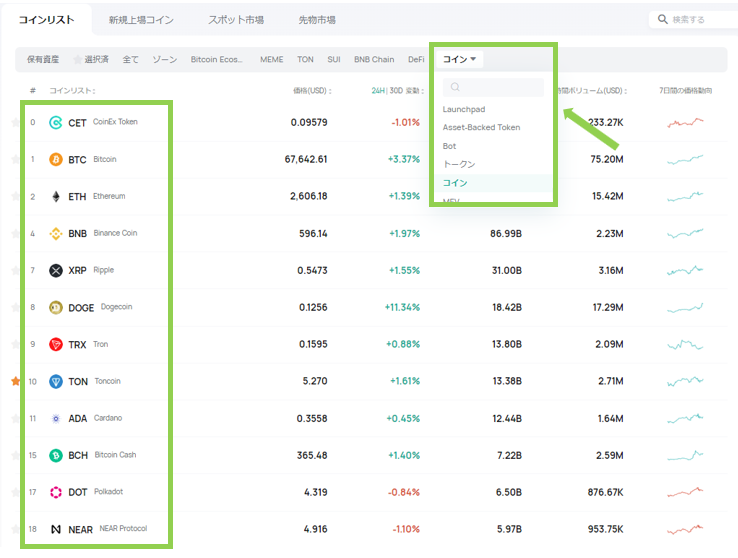Switch to 先物市場 tab

point(317,20)
